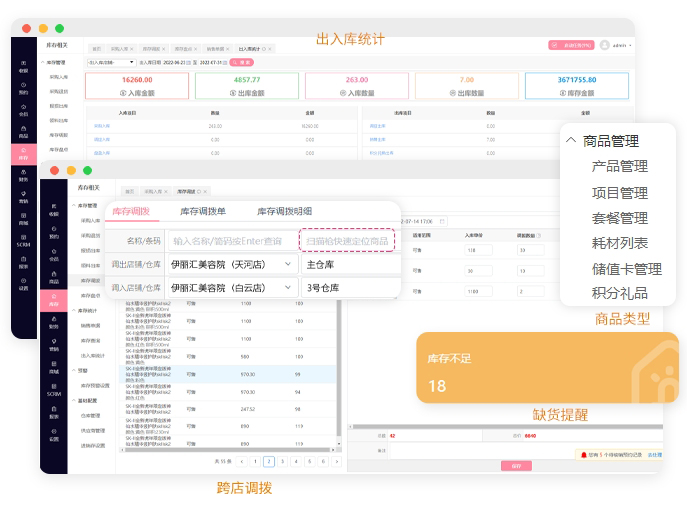Viewport: 687px width, 509px height.
Task: Collapse the 商品管理 menu chevron
Action: (571, 141)
